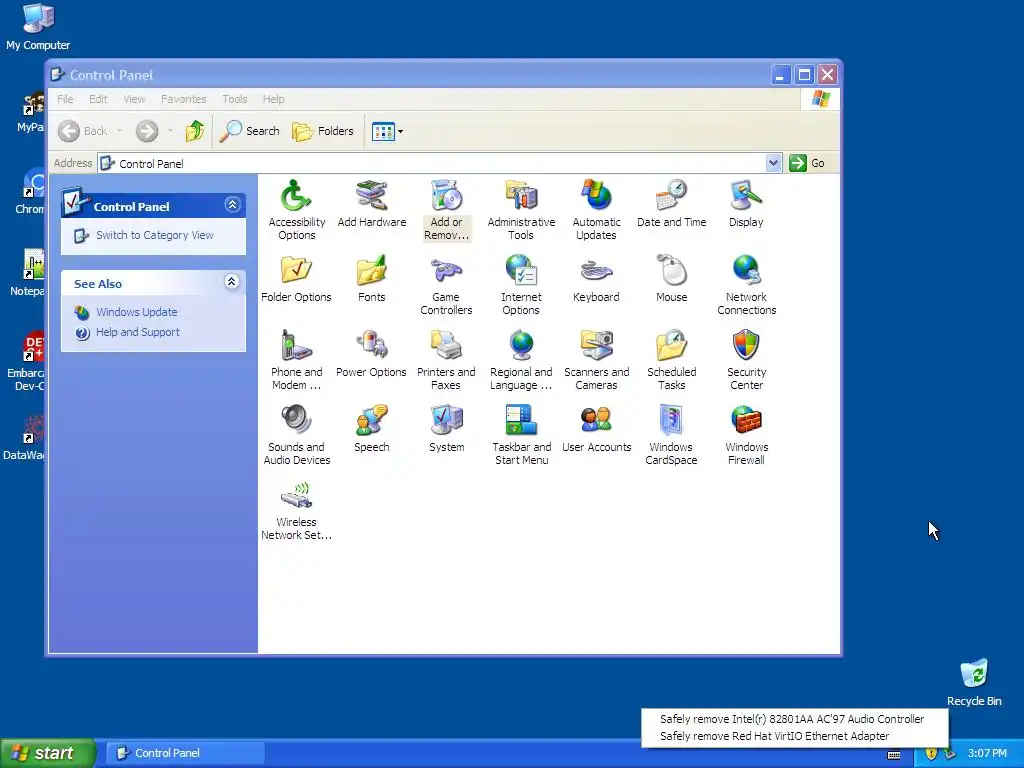Click the Start button

click(x=48, y=753)
